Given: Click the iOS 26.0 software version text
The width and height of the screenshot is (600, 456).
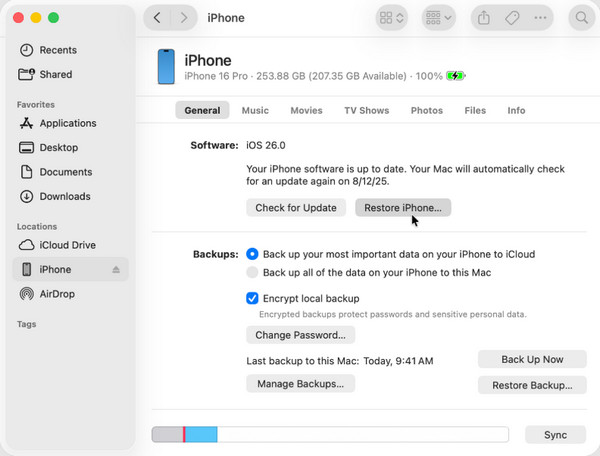Looking at the screenshot, I should [x=266, y=145].
